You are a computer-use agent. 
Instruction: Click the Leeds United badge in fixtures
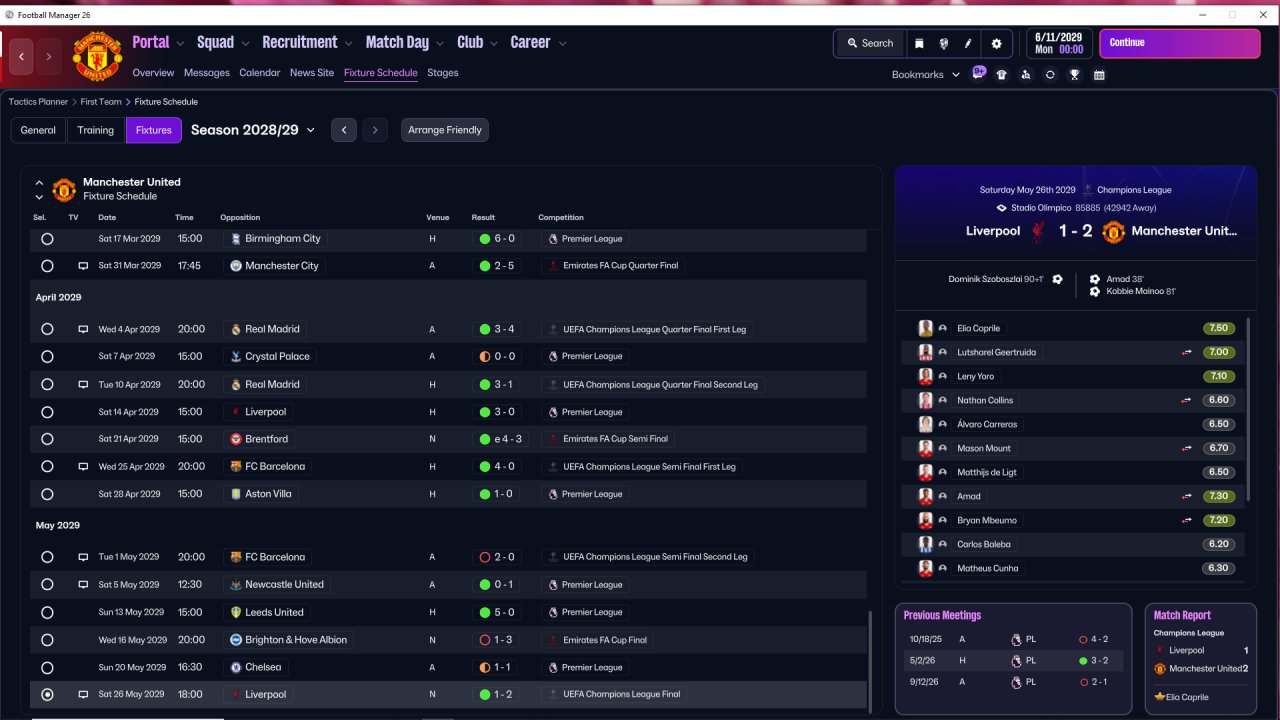(235, 612)
